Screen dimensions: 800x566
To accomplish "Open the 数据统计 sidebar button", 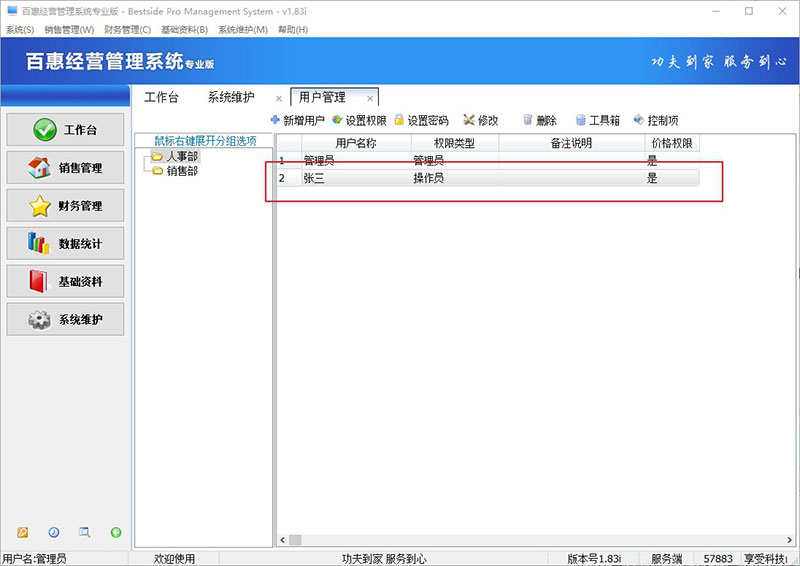I will pyautogui.click(x=65, y=243).
